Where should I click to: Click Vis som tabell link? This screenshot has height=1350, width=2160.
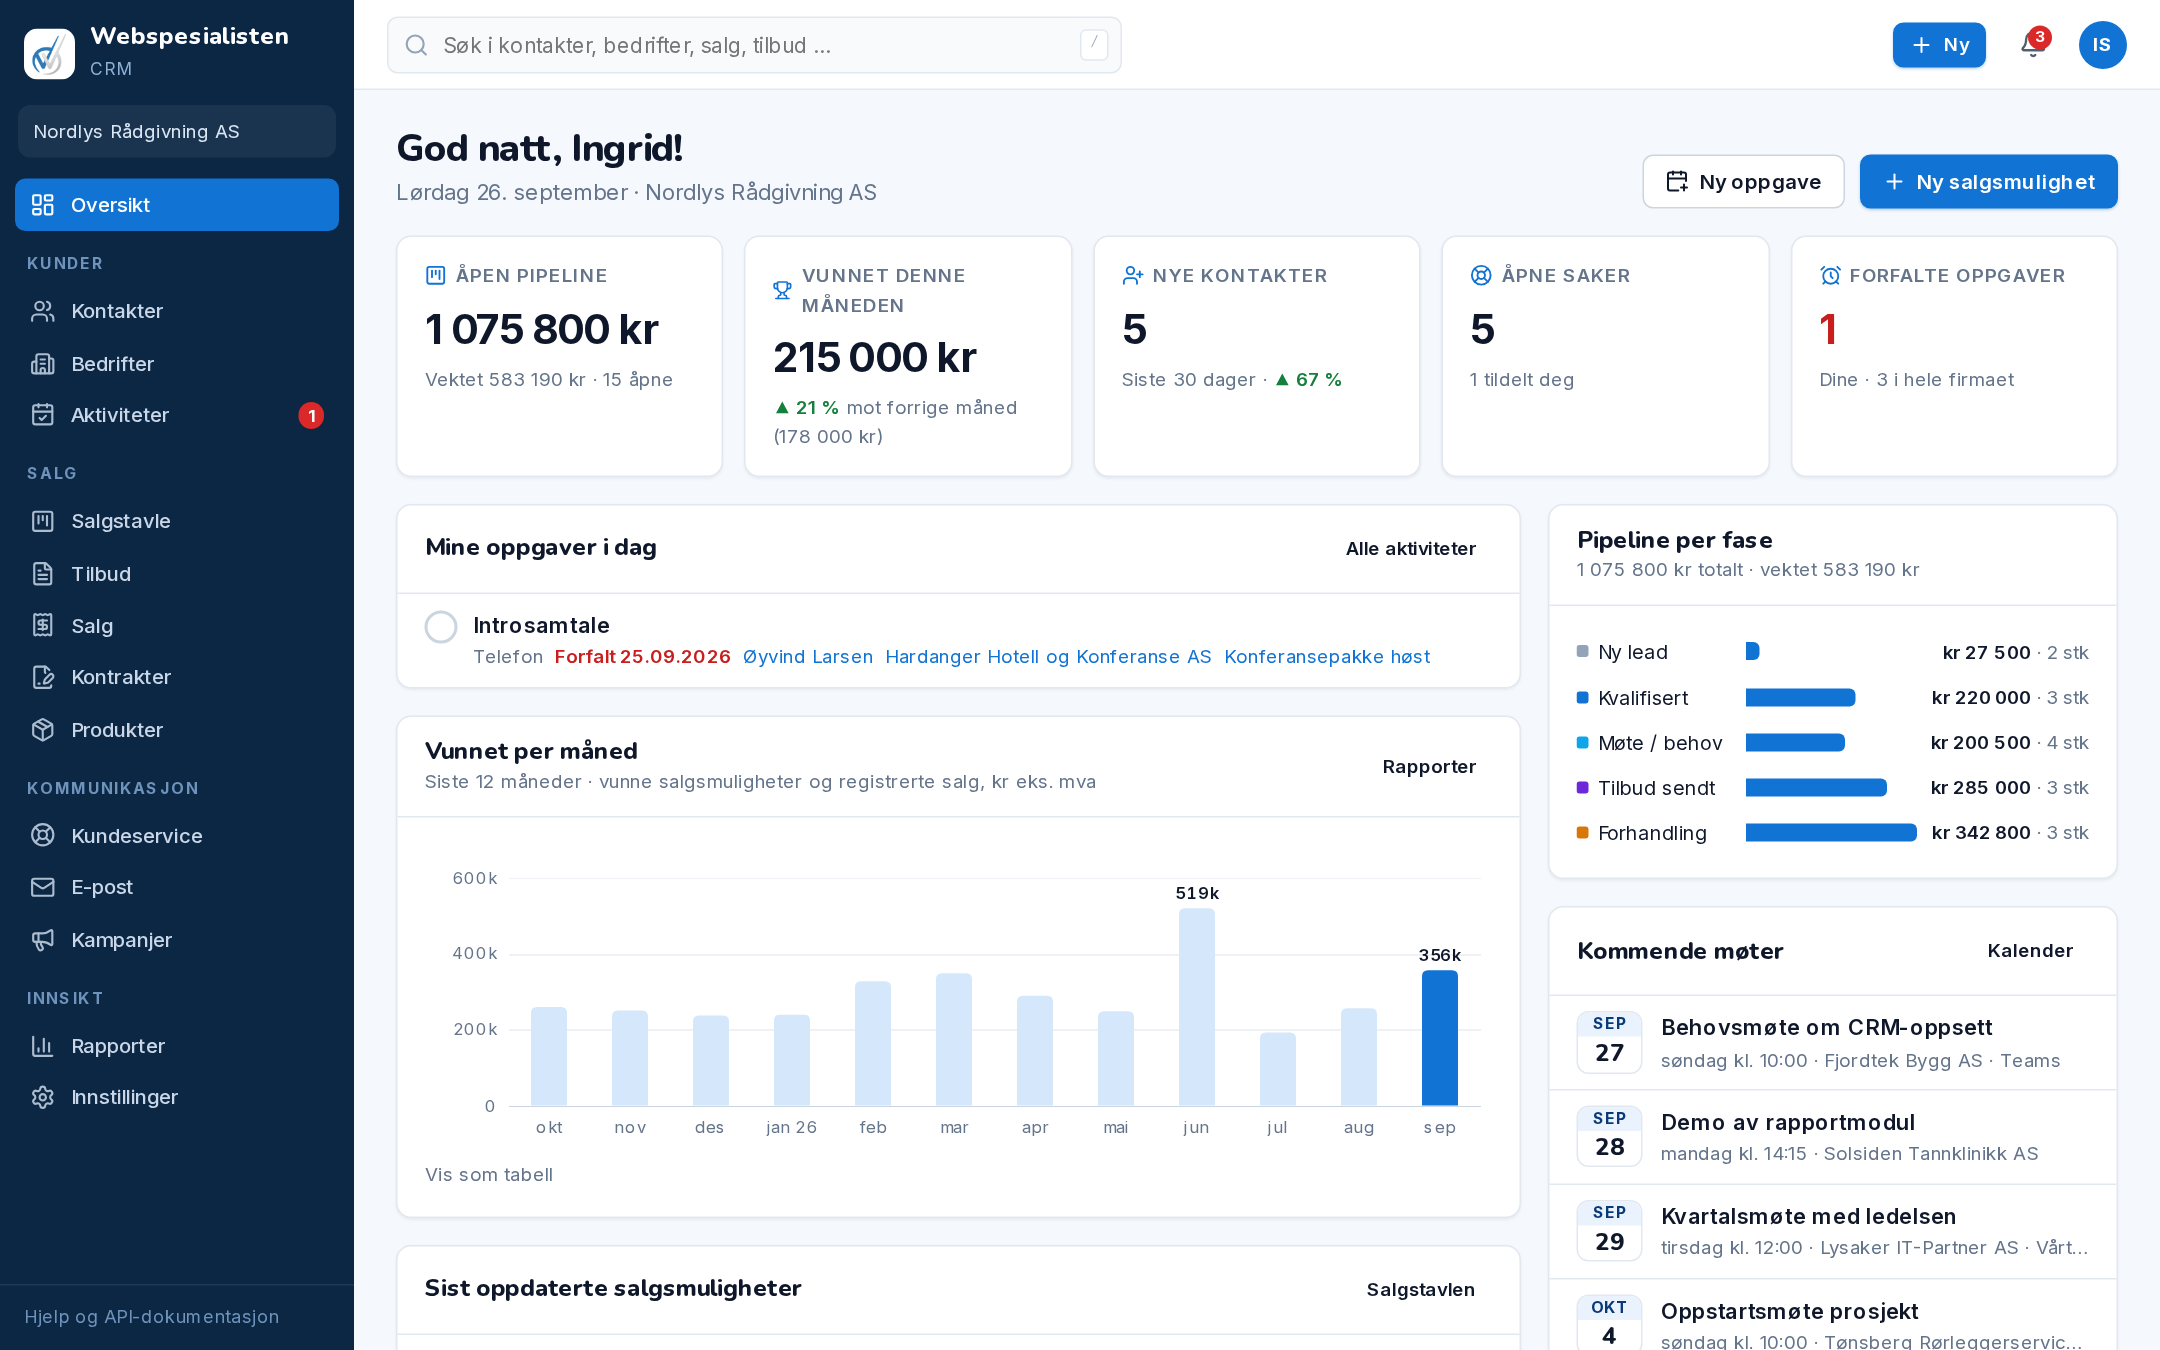click(489, 1175)
